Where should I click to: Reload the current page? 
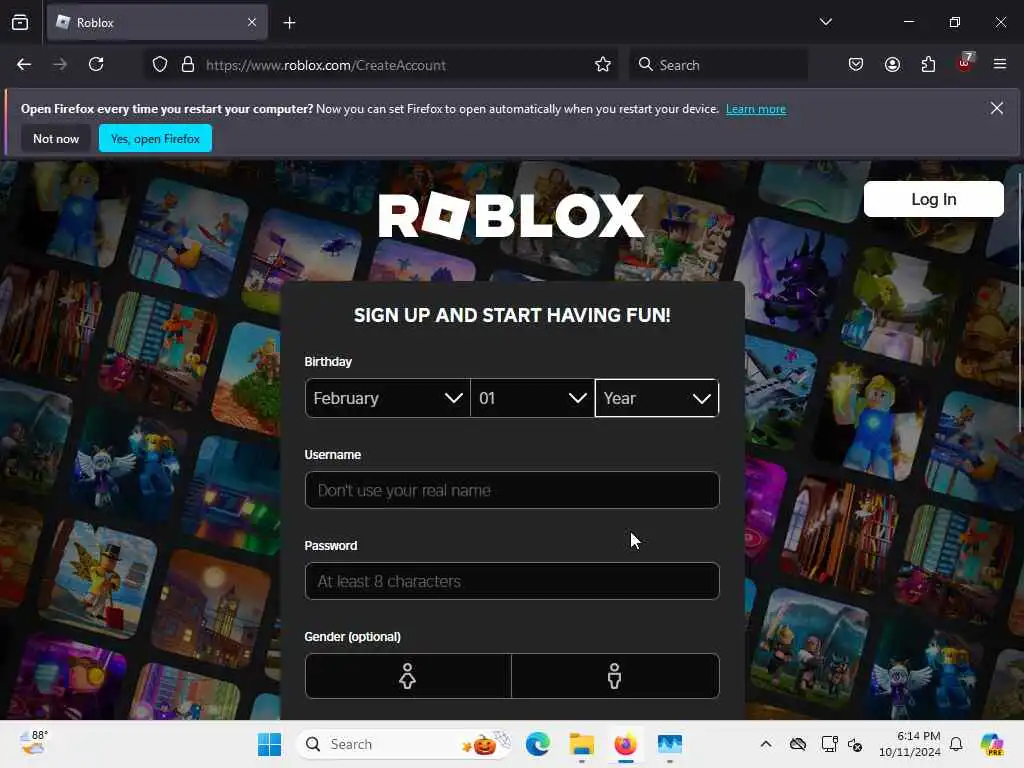click(x=96, y=64)
